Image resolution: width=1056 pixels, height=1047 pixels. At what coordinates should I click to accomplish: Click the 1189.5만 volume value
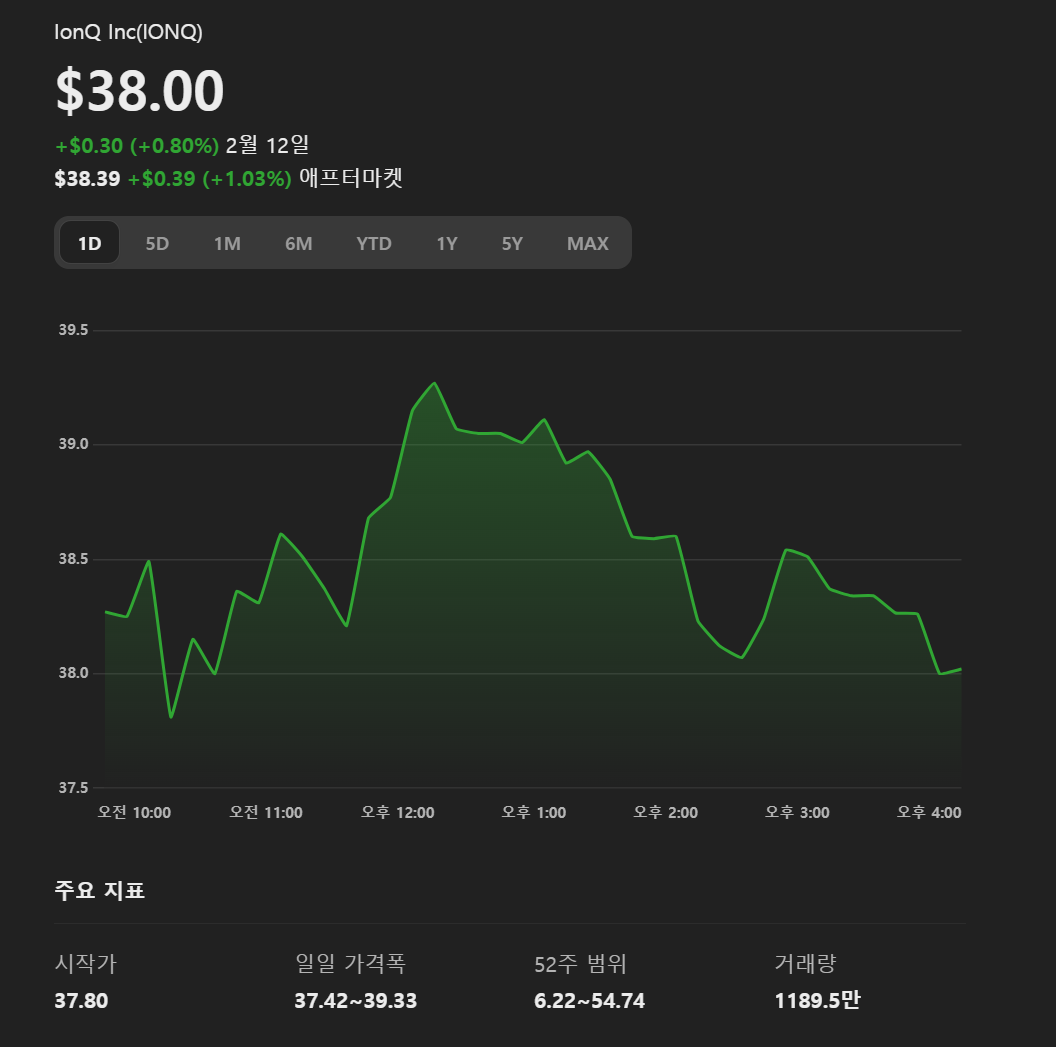(x=818, y=1001)
